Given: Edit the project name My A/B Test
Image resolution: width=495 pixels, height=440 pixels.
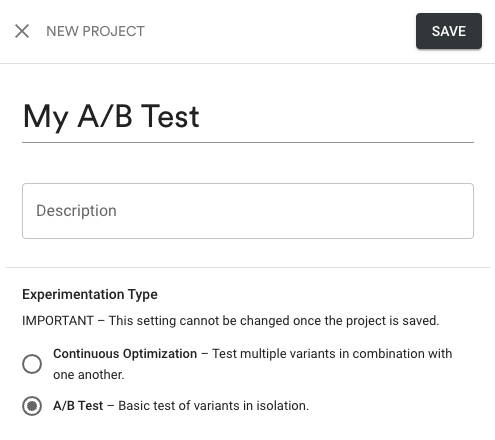Looking at the screenshot, I should click(x=248, y=117).
